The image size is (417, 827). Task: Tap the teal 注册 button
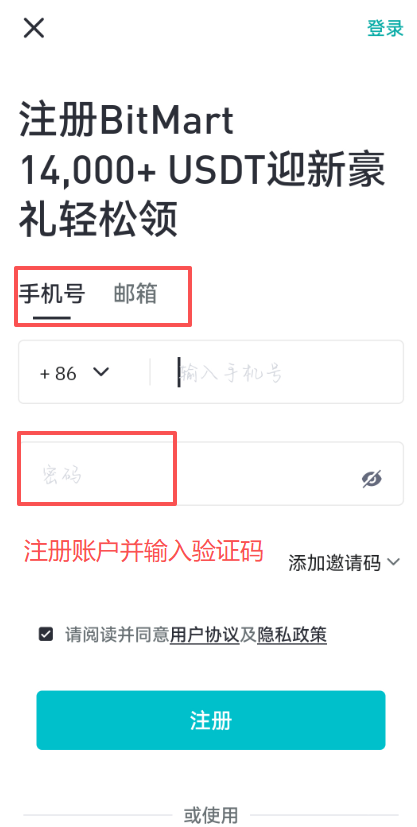[211, 720]
